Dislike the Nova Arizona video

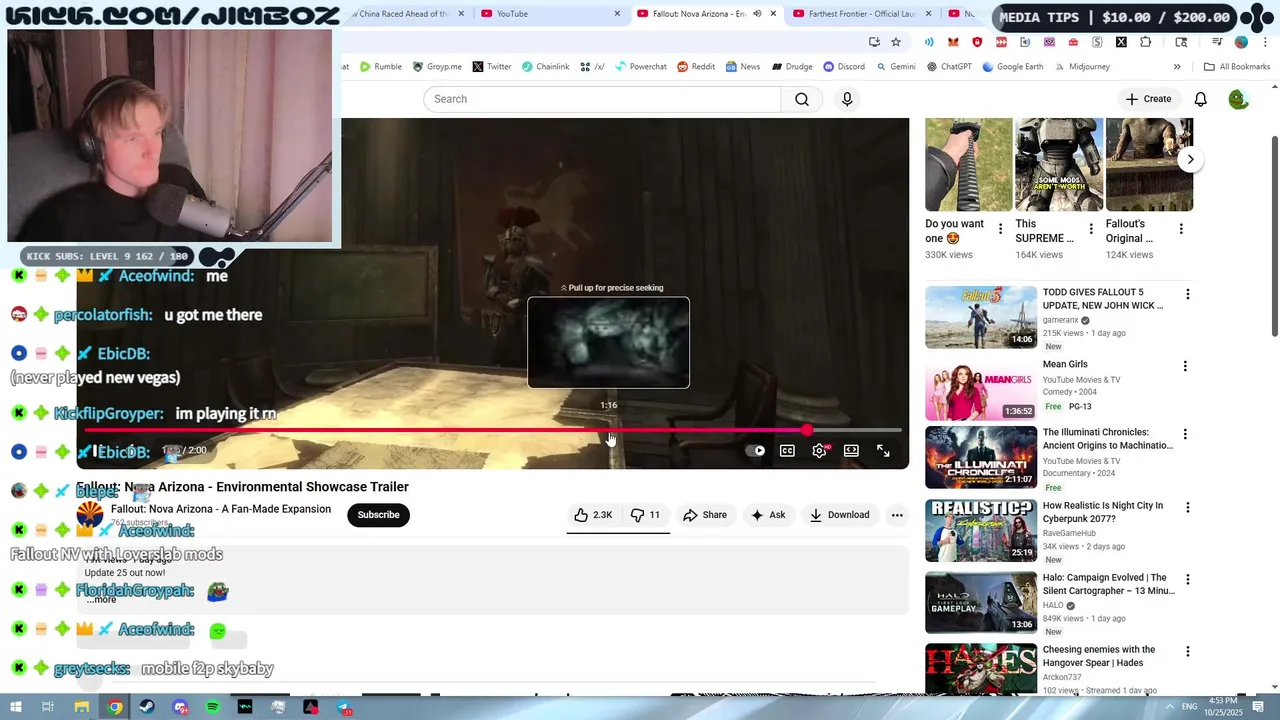point(645,515)
